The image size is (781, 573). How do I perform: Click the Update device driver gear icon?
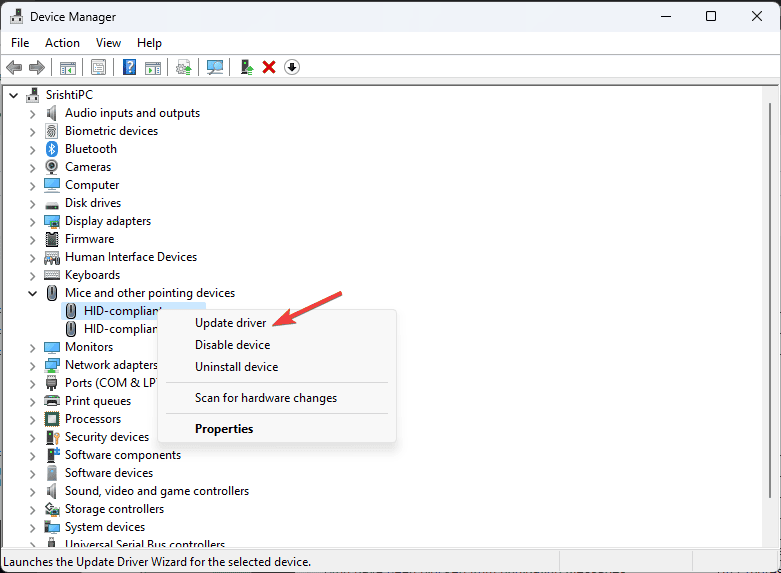point(184,67)
